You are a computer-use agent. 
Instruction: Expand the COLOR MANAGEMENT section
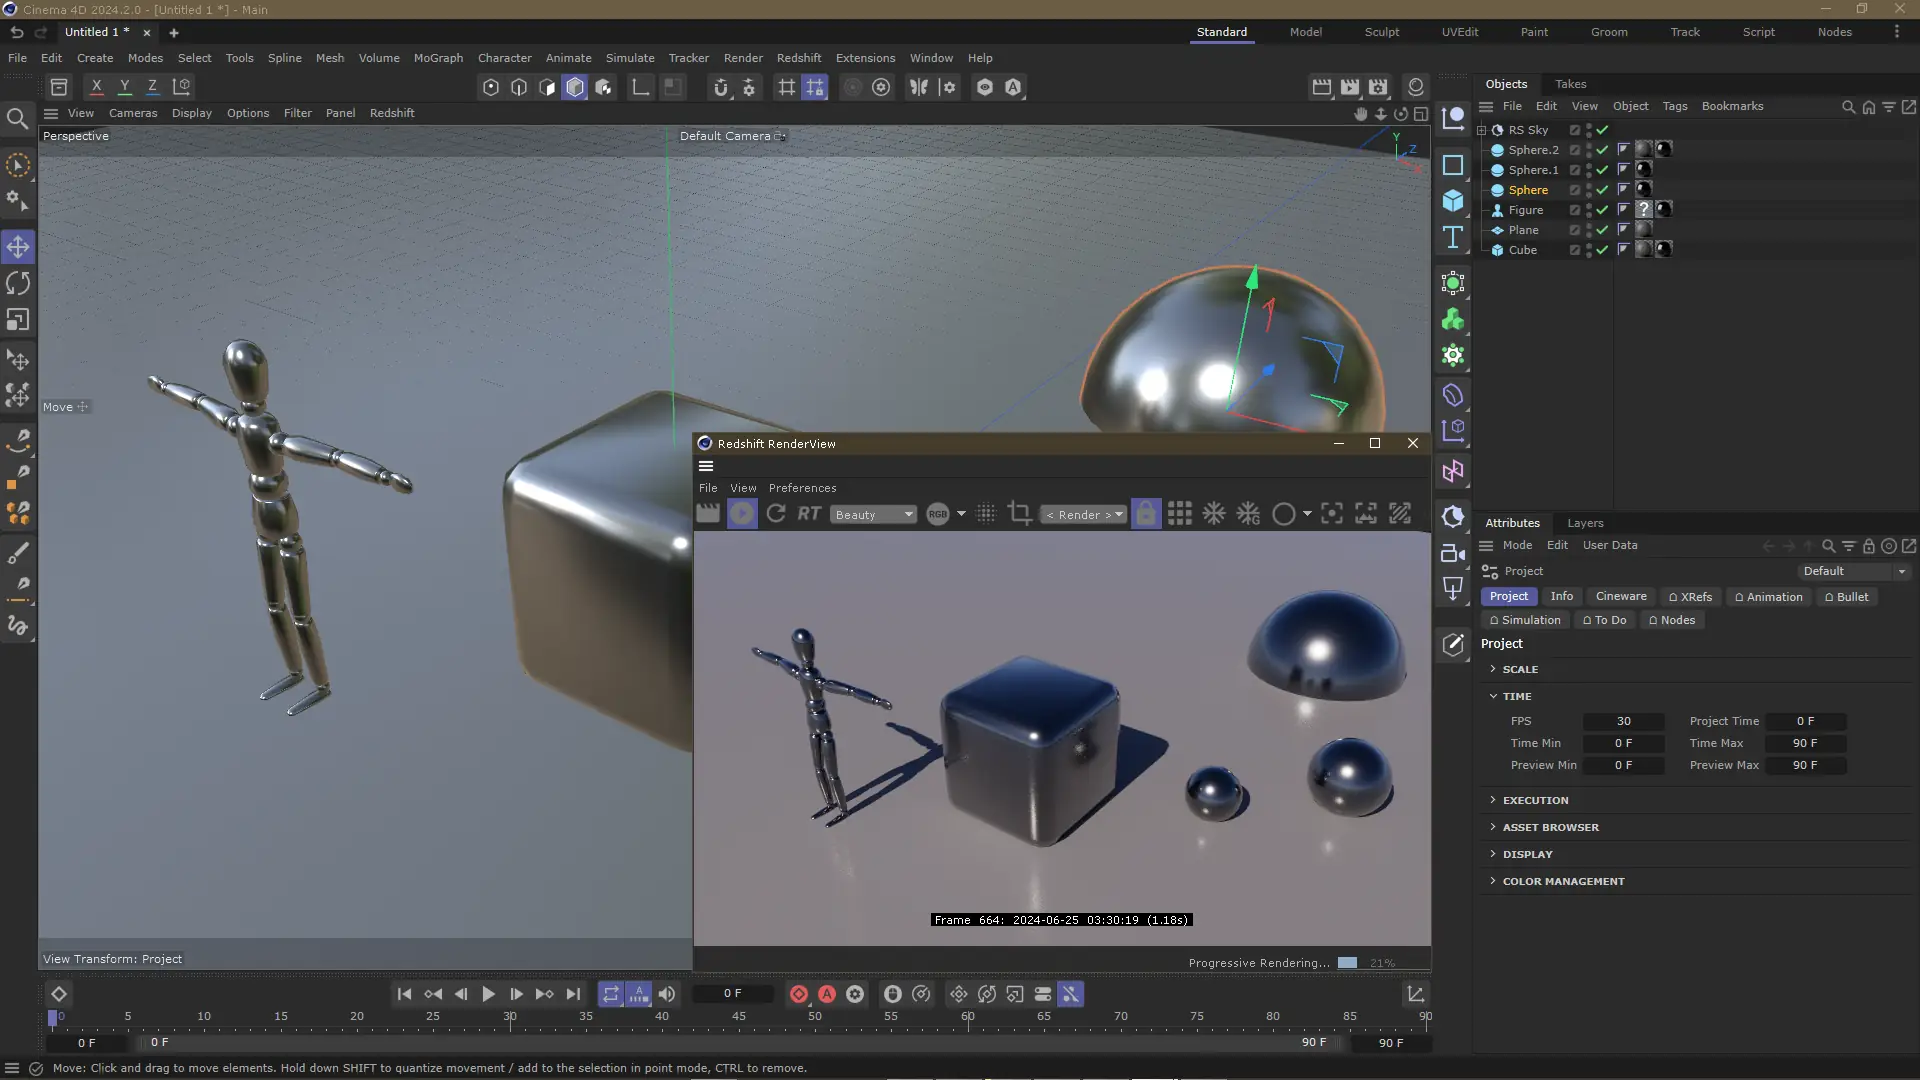pyautogui.click(x=1562, y=881)
